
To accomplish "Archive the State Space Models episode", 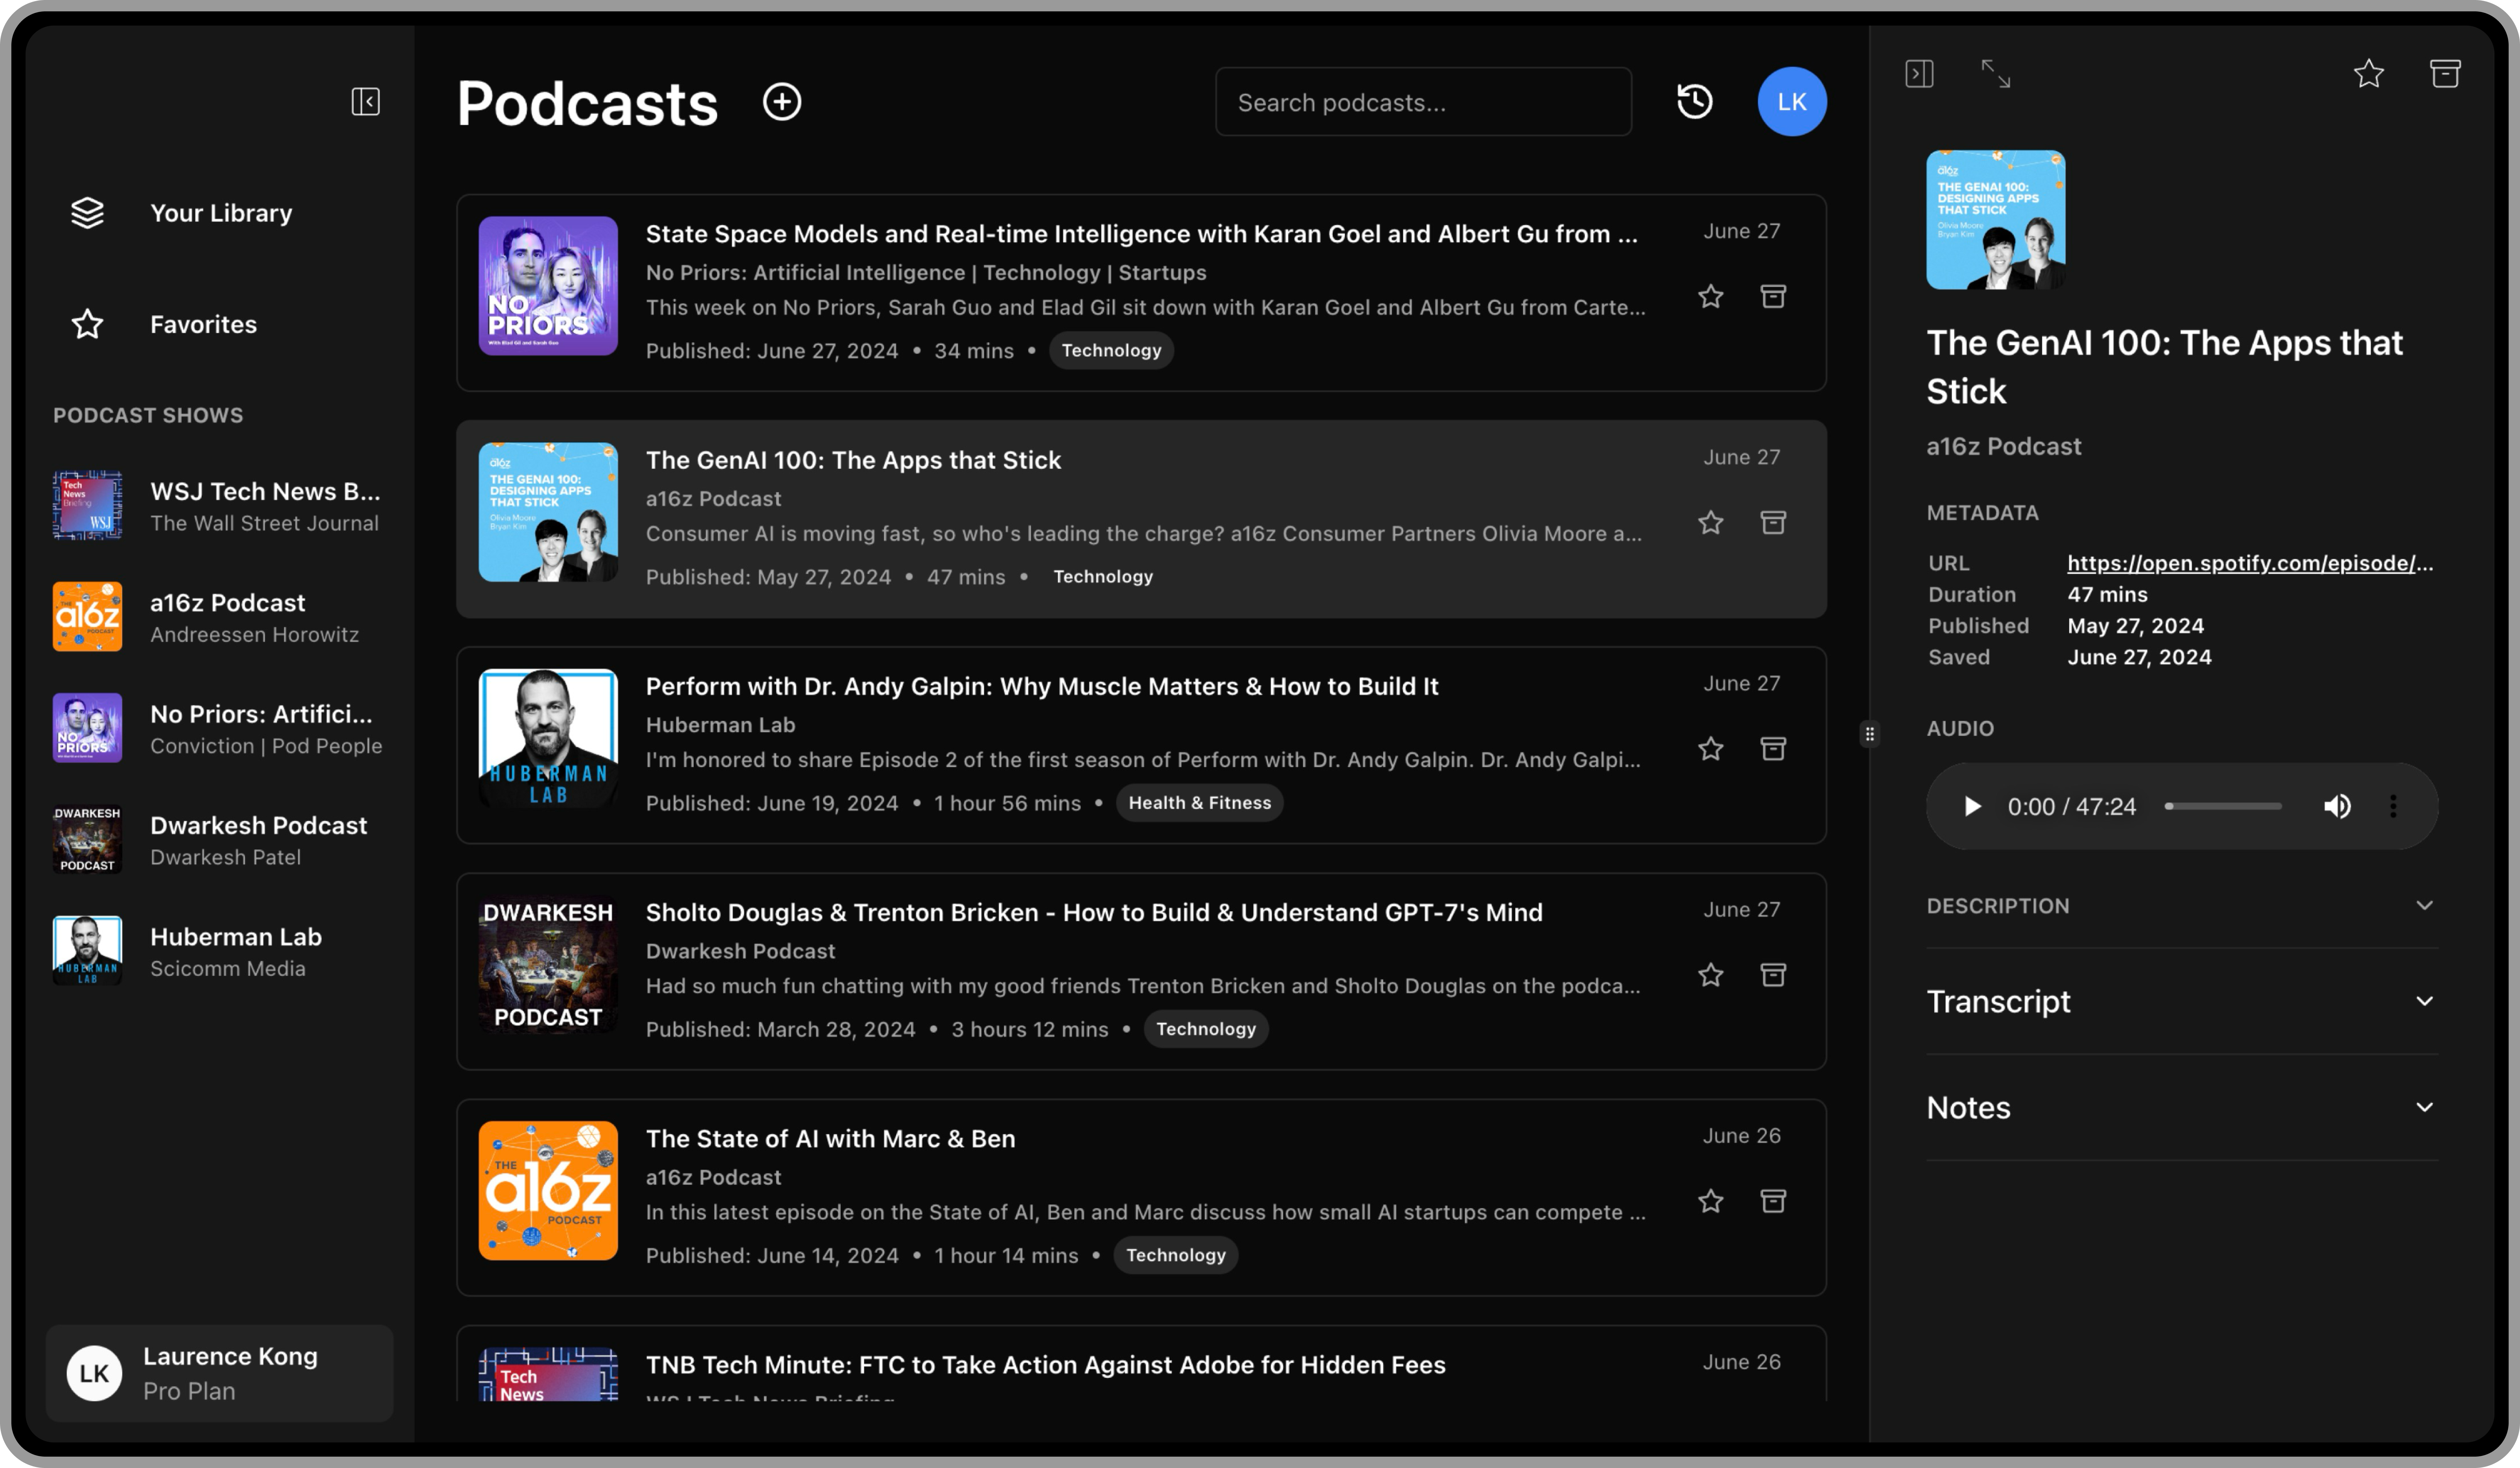I will 1773,296.
